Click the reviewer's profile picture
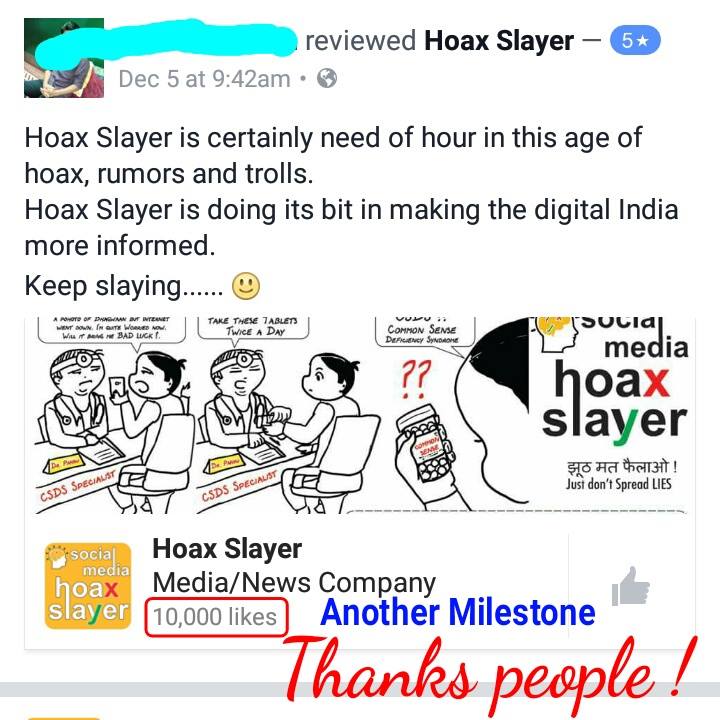This screenshot has height=720, width=720. (x=64, y=58)
